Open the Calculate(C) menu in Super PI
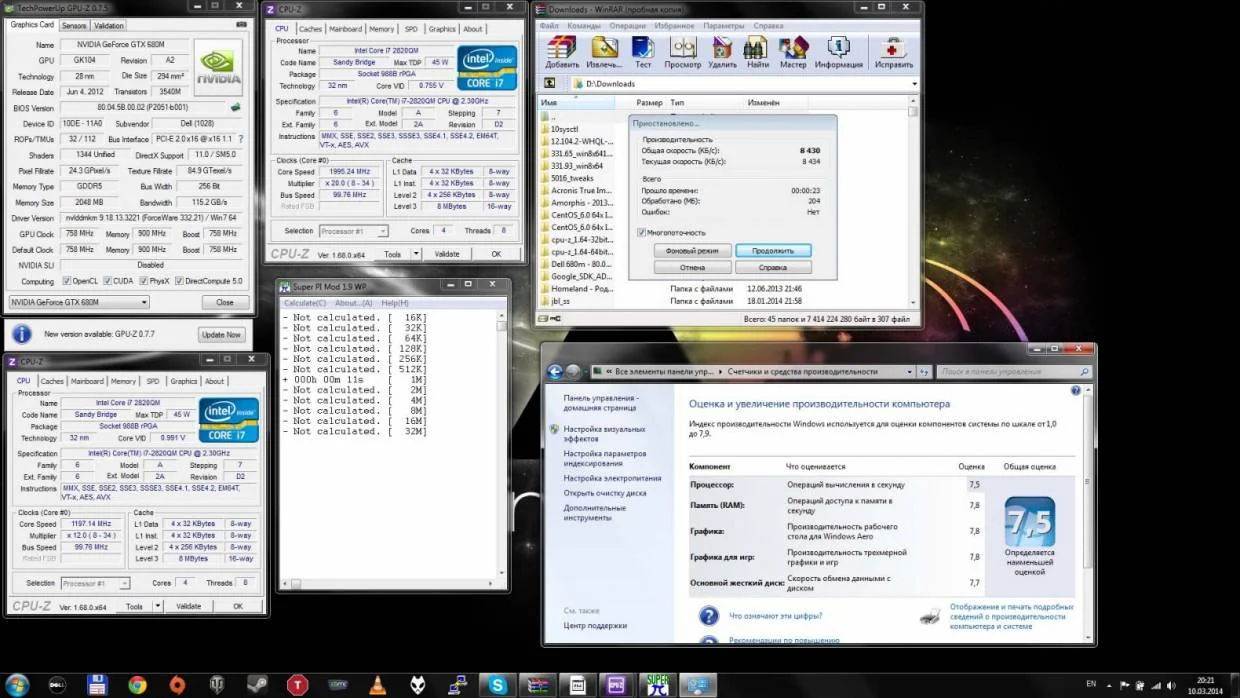 (306, 303)
